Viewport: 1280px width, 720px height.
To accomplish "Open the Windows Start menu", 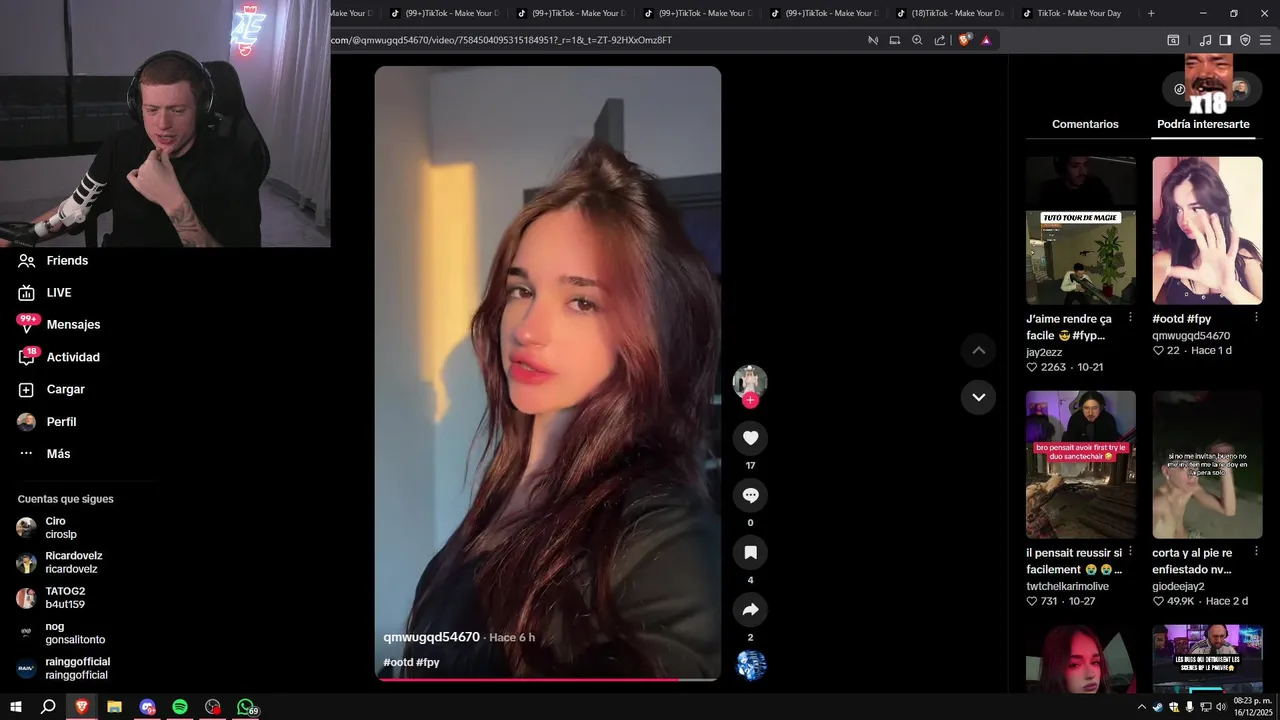I will pos(16,707).
